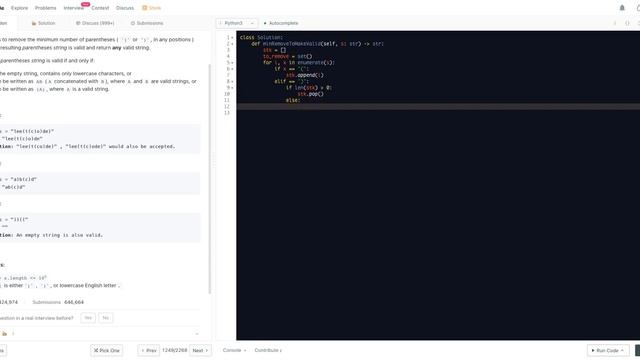Fold the if block at line 9

232,88
